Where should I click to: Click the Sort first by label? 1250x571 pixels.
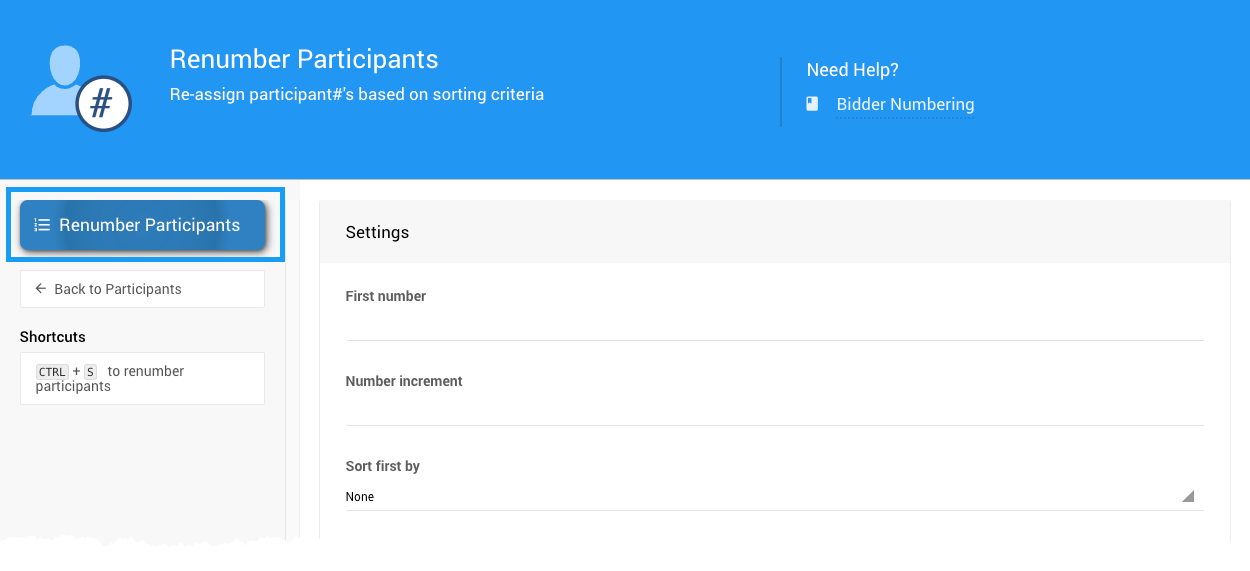click(382, 466)
